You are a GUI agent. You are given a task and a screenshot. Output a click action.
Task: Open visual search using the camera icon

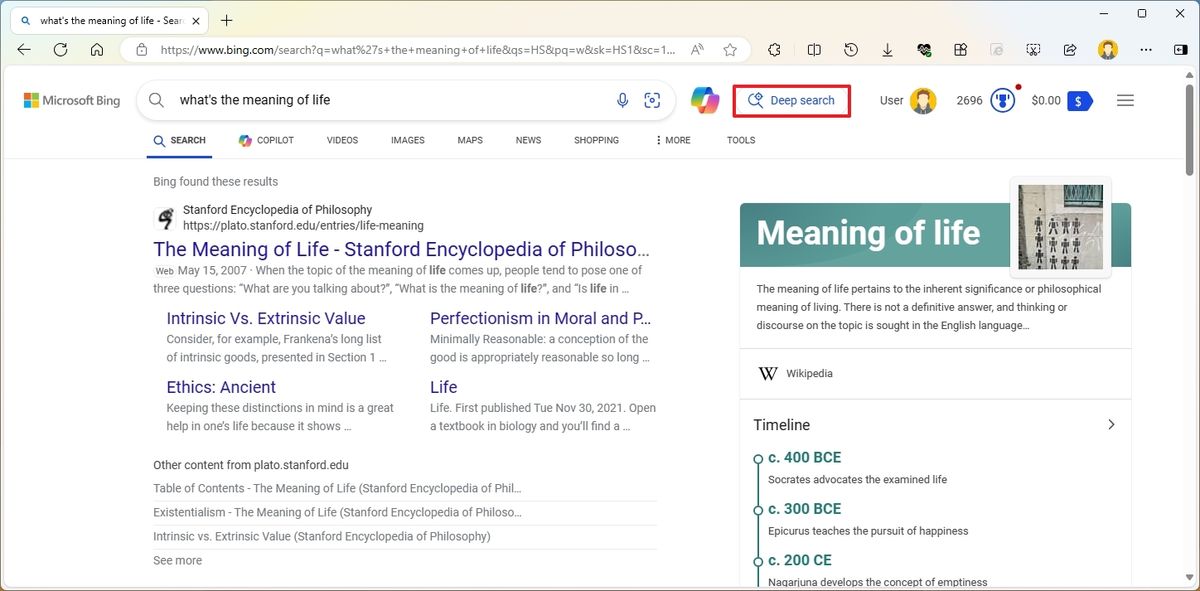[x=653, y=99]
